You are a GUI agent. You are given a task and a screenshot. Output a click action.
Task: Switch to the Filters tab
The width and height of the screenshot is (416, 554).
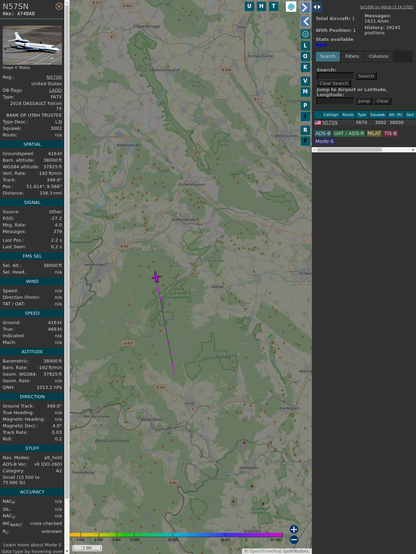(x=352, y=56)
